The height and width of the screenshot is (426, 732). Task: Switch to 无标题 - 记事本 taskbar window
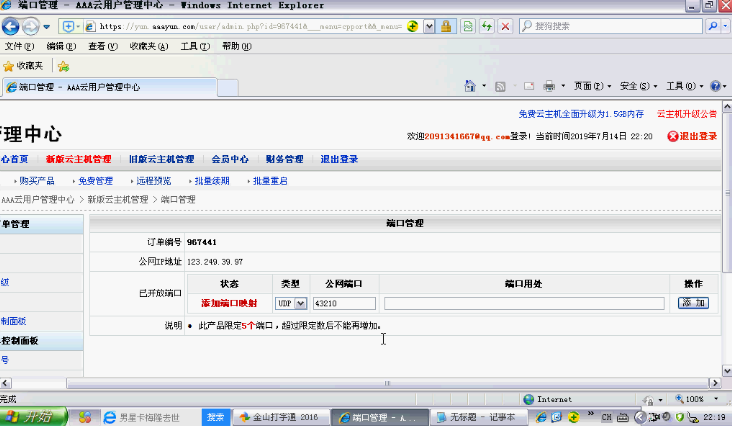[478, 417]
